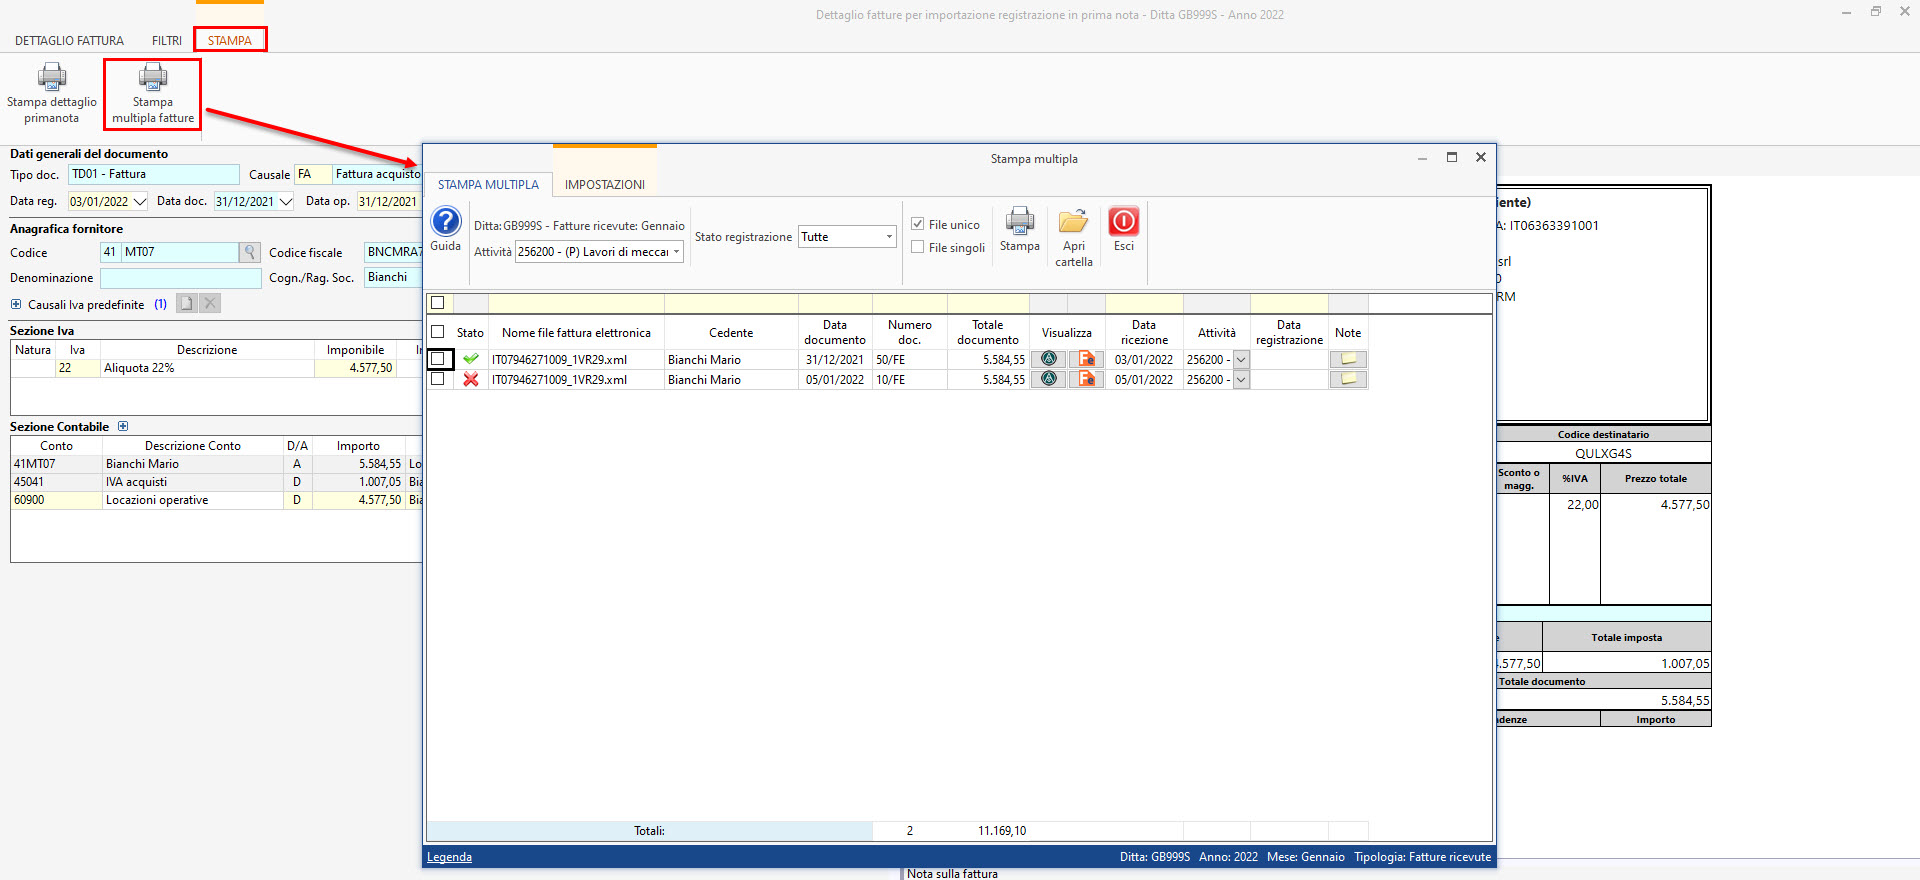Click the Legenda link
Screen dimensions: 1920x880
click(x=449, y=857)
